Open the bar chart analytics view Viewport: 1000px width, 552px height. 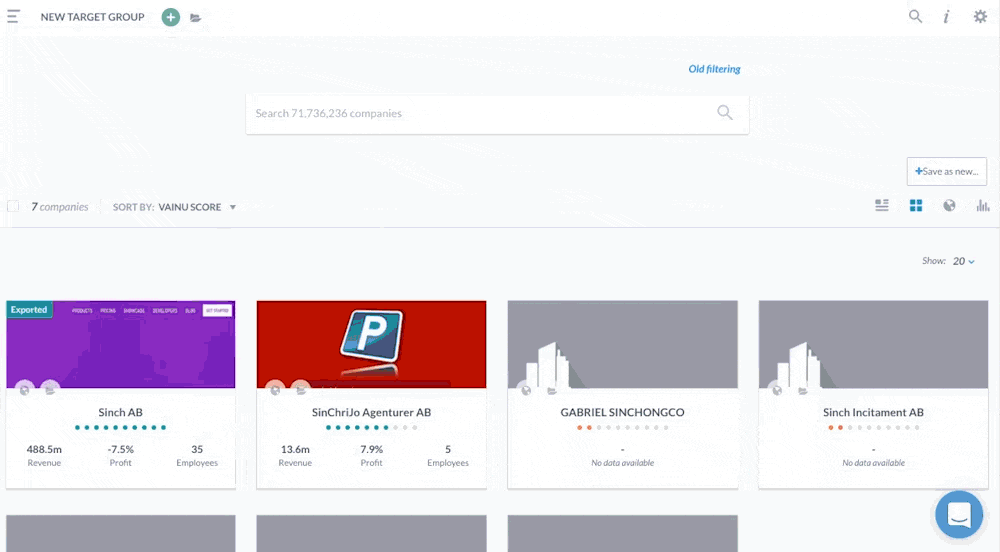983,206
